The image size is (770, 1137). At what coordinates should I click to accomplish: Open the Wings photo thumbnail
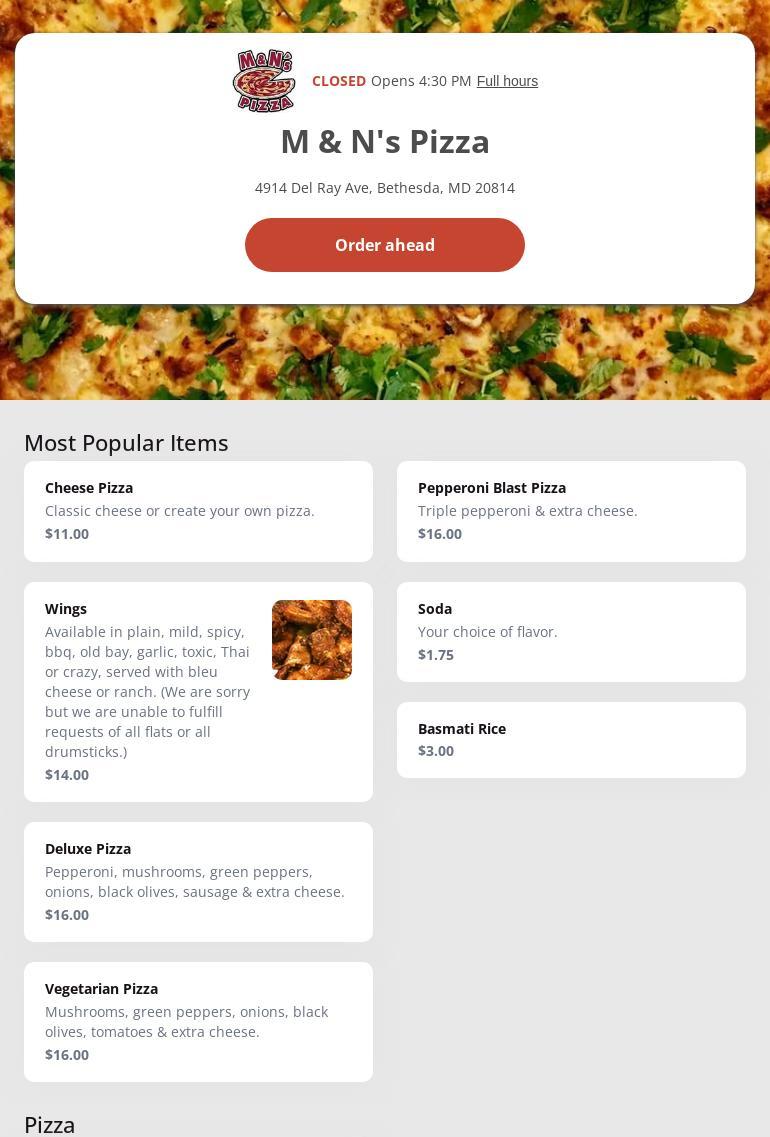click(x=312, y=640)
